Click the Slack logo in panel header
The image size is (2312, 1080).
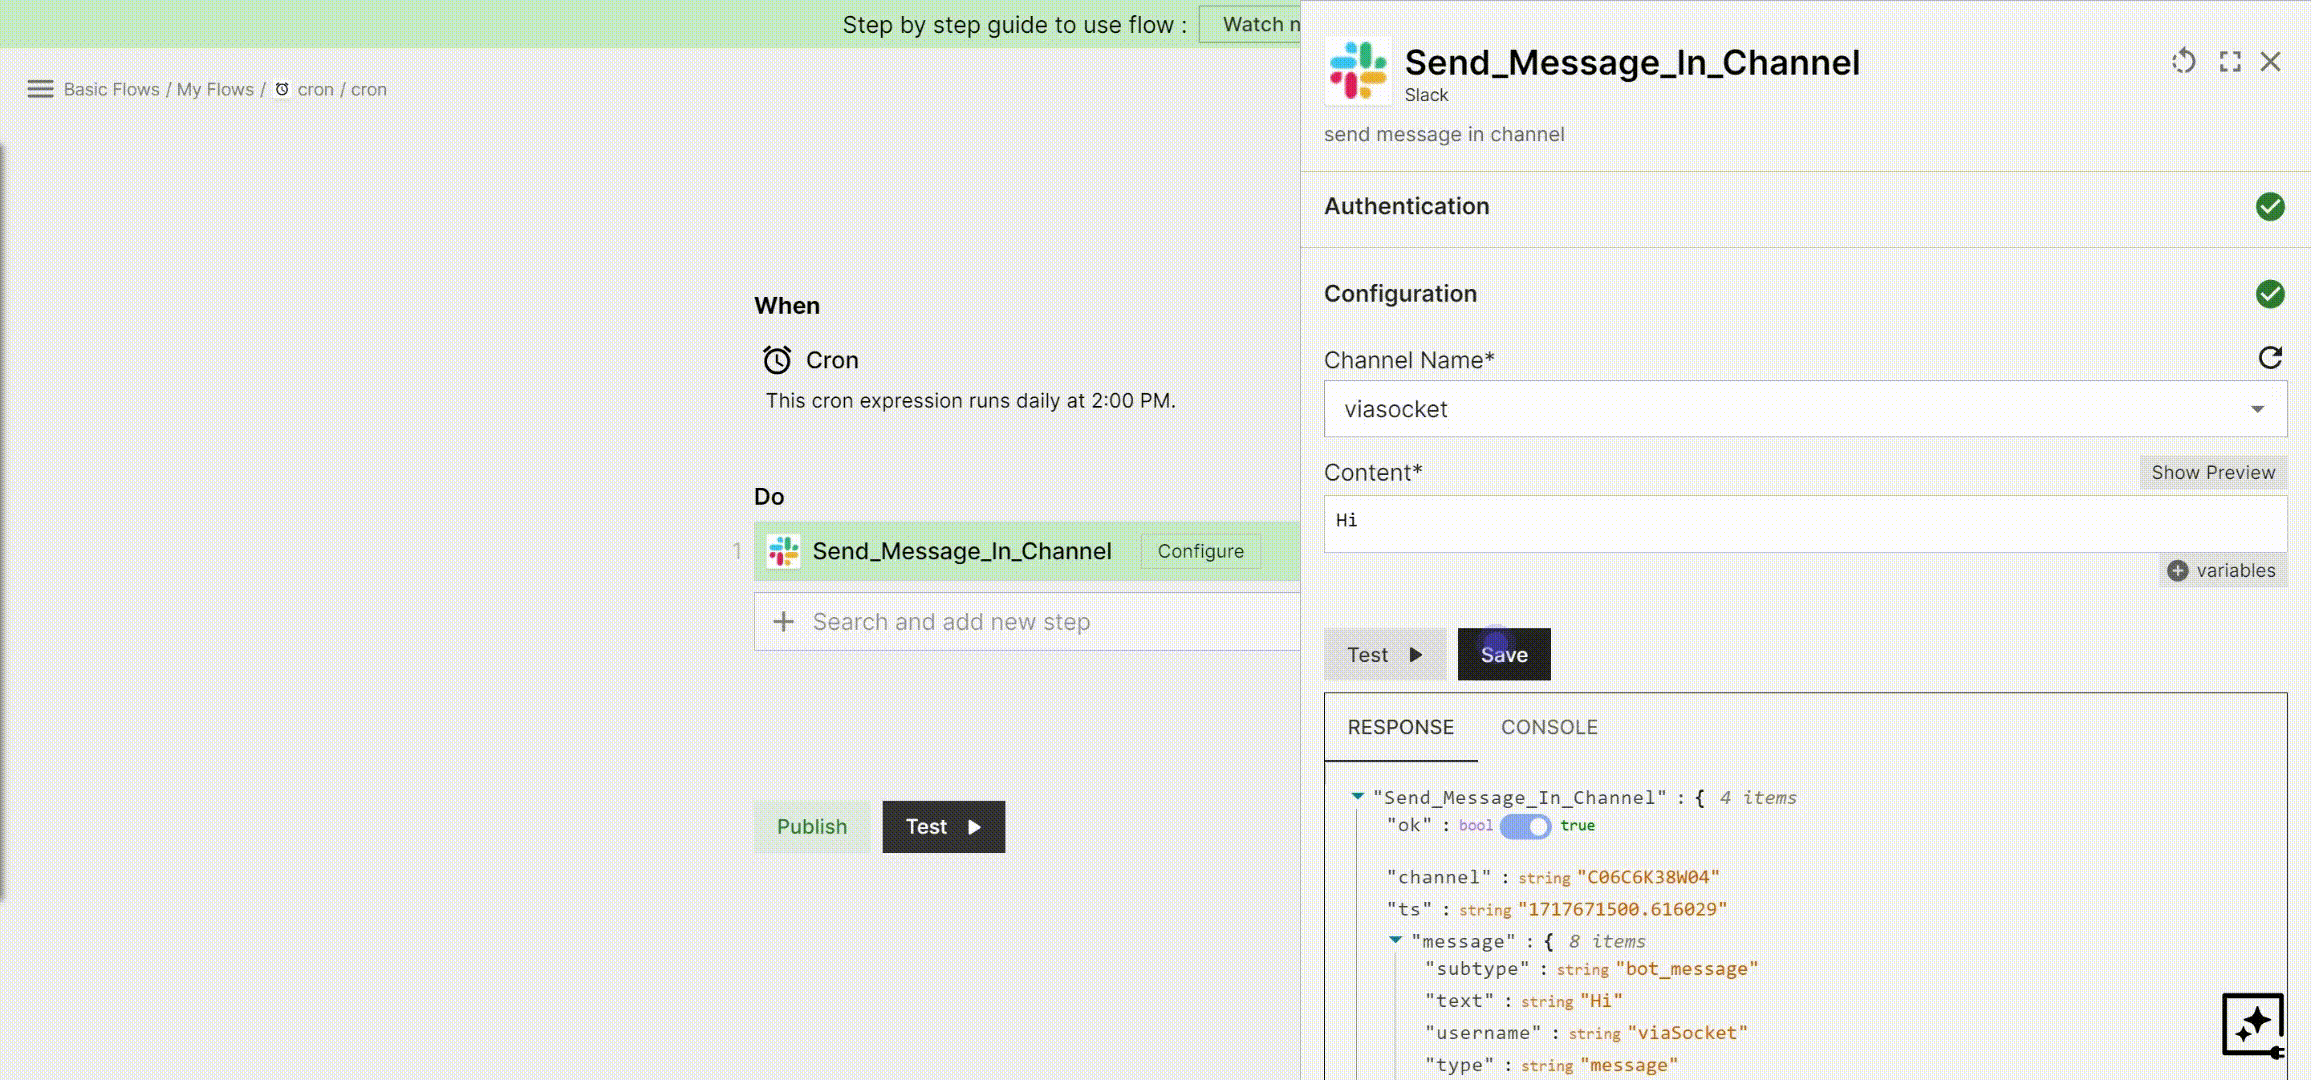point(1358,71)
